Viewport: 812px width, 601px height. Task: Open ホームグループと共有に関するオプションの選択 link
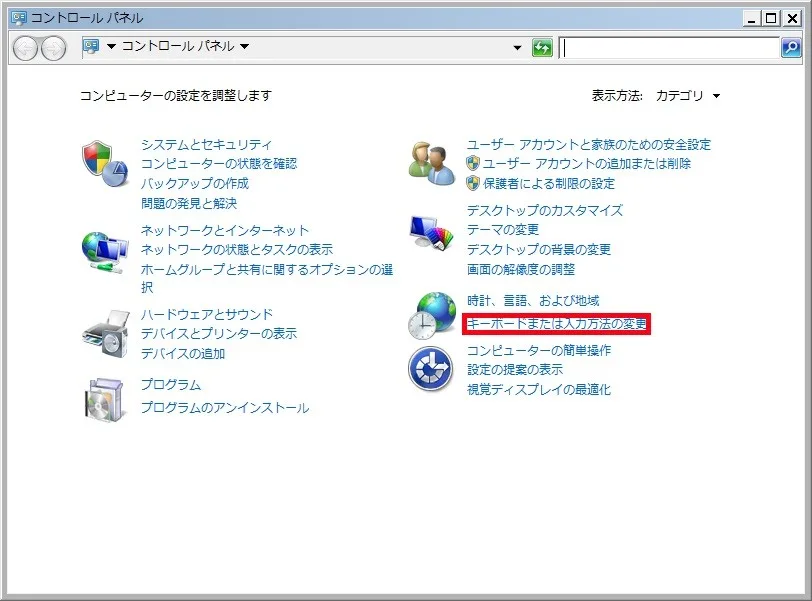[x=267, y=278]
